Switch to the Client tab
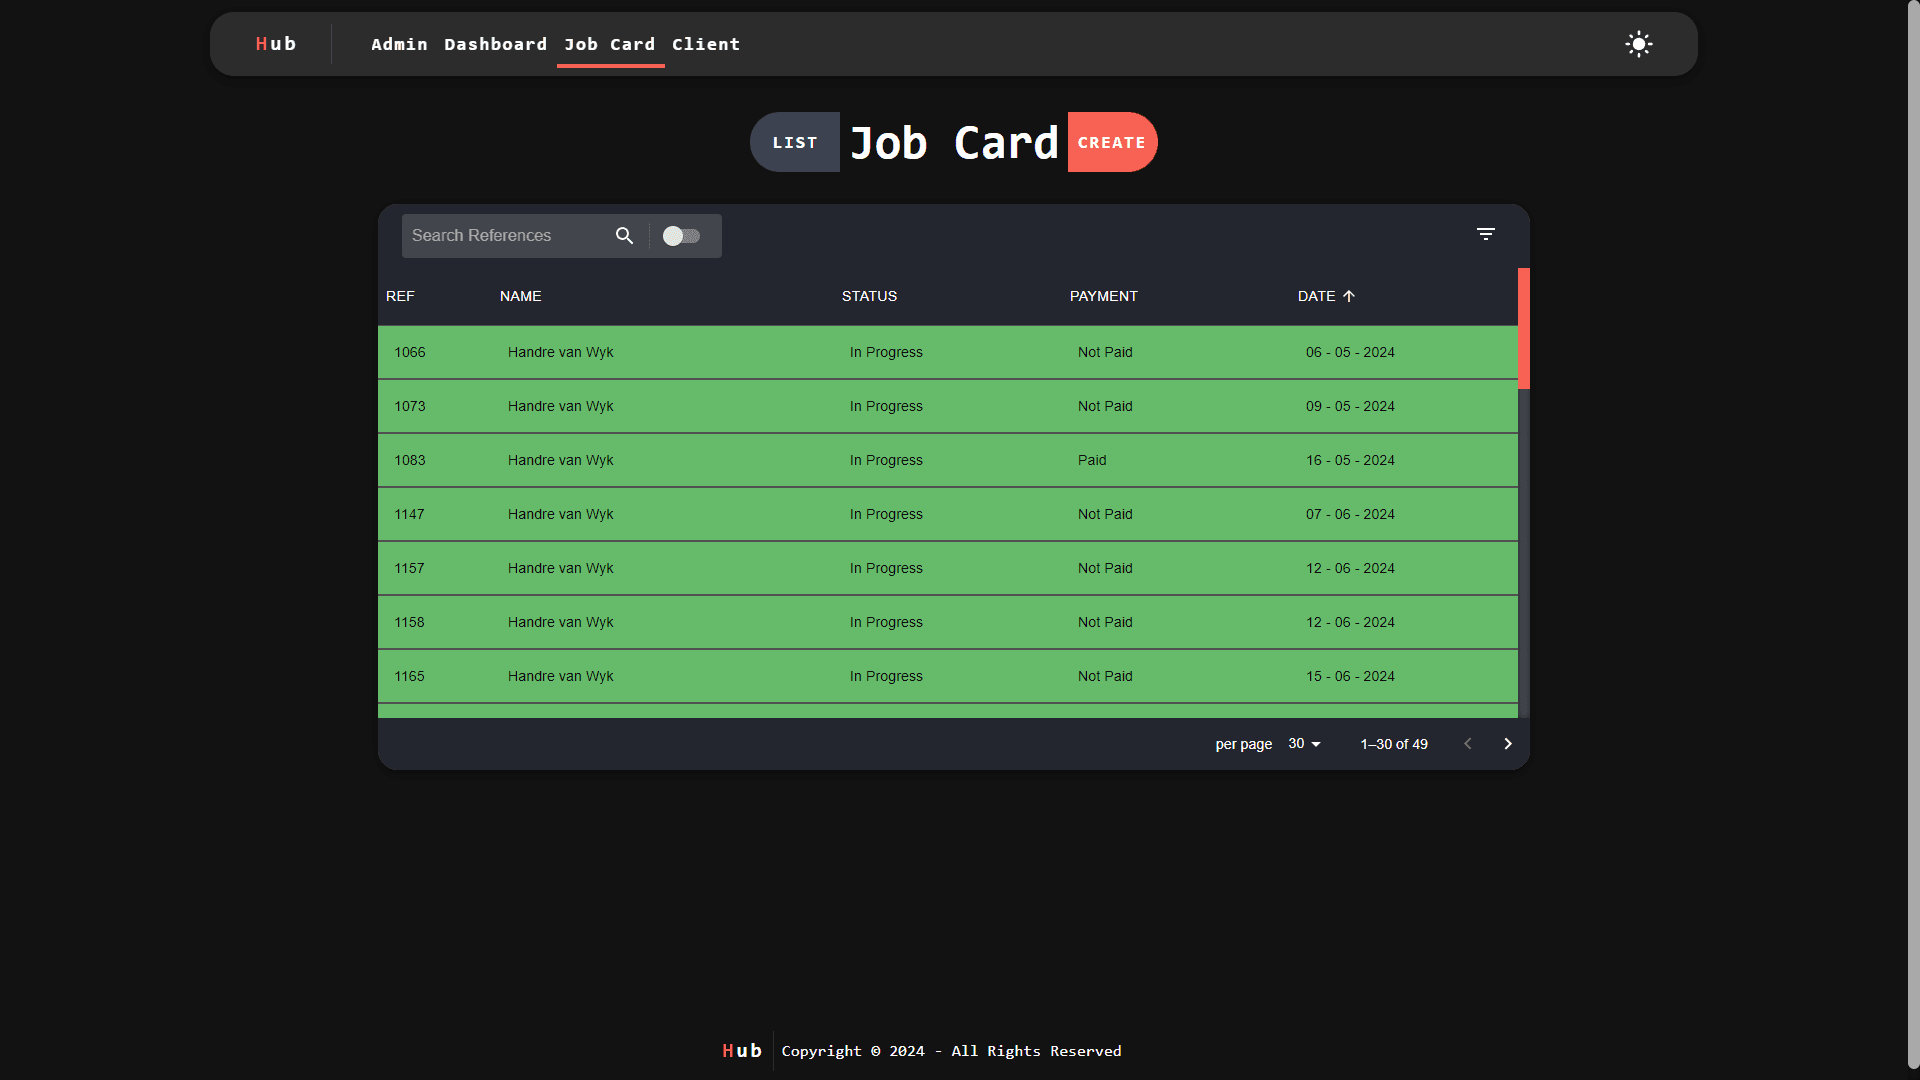 [x=706, y=44]
